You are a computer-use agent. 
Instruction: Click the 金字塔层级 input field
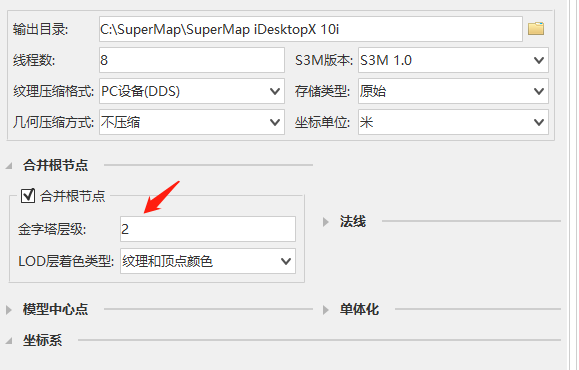(208, 229)
